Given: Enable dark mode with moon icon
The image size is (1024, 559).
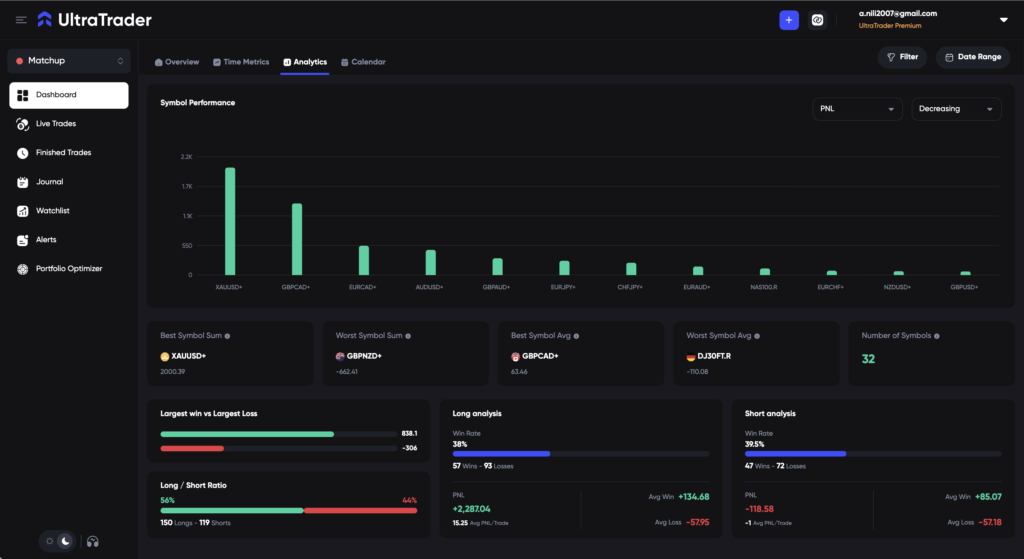Looking at the screenshot, I should pos(65,541).
